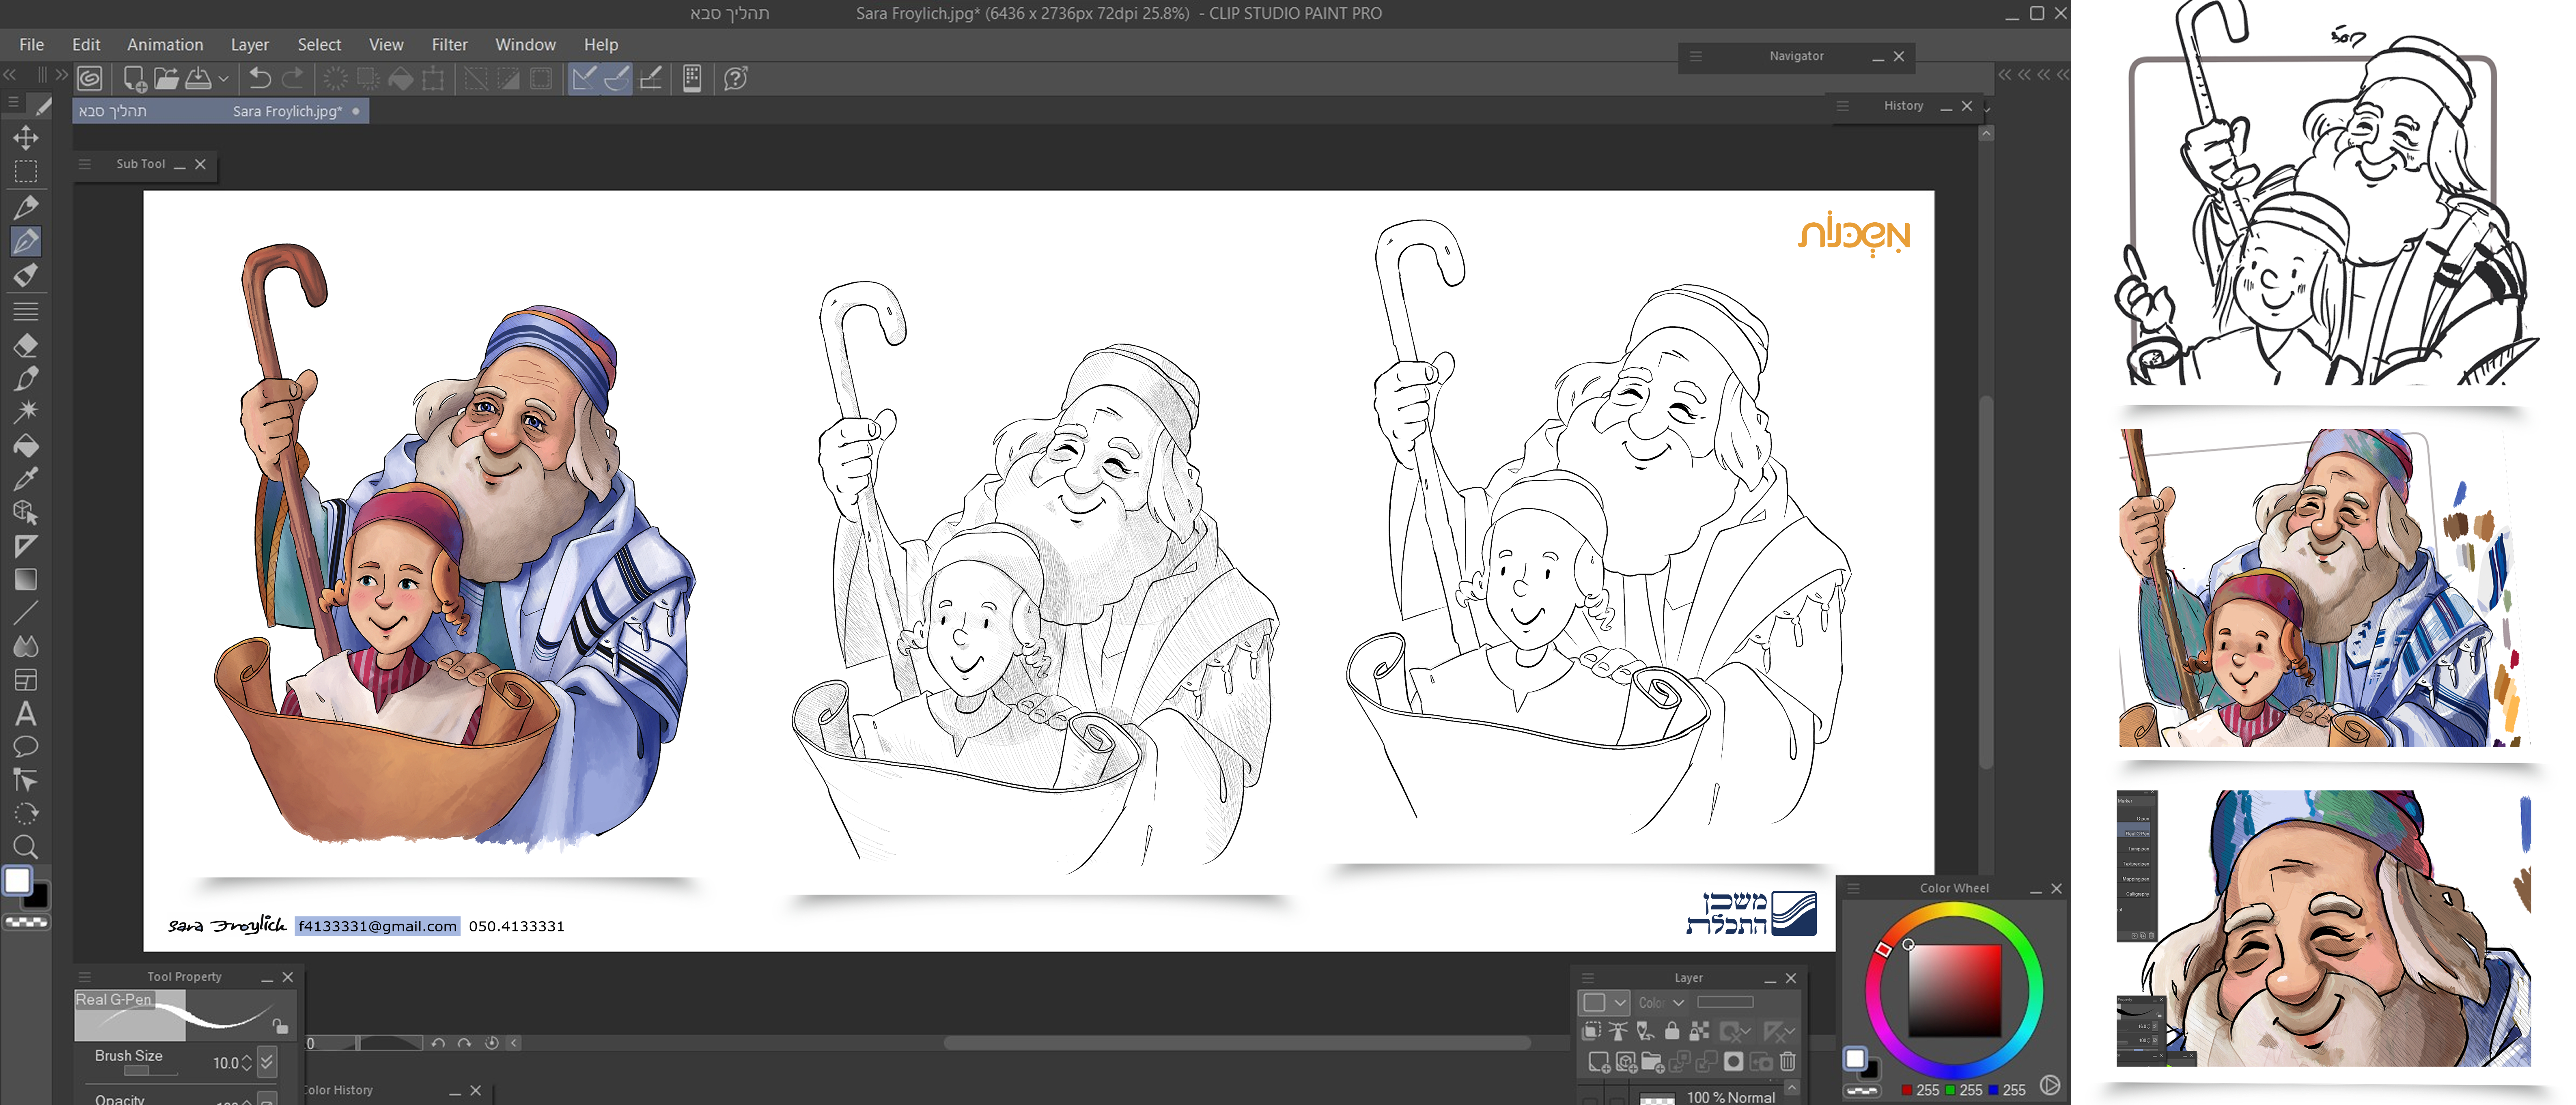This screenshot has width=2576, height=1105.
Task: Create a new raster layer
Action: coord(1598,1061)
